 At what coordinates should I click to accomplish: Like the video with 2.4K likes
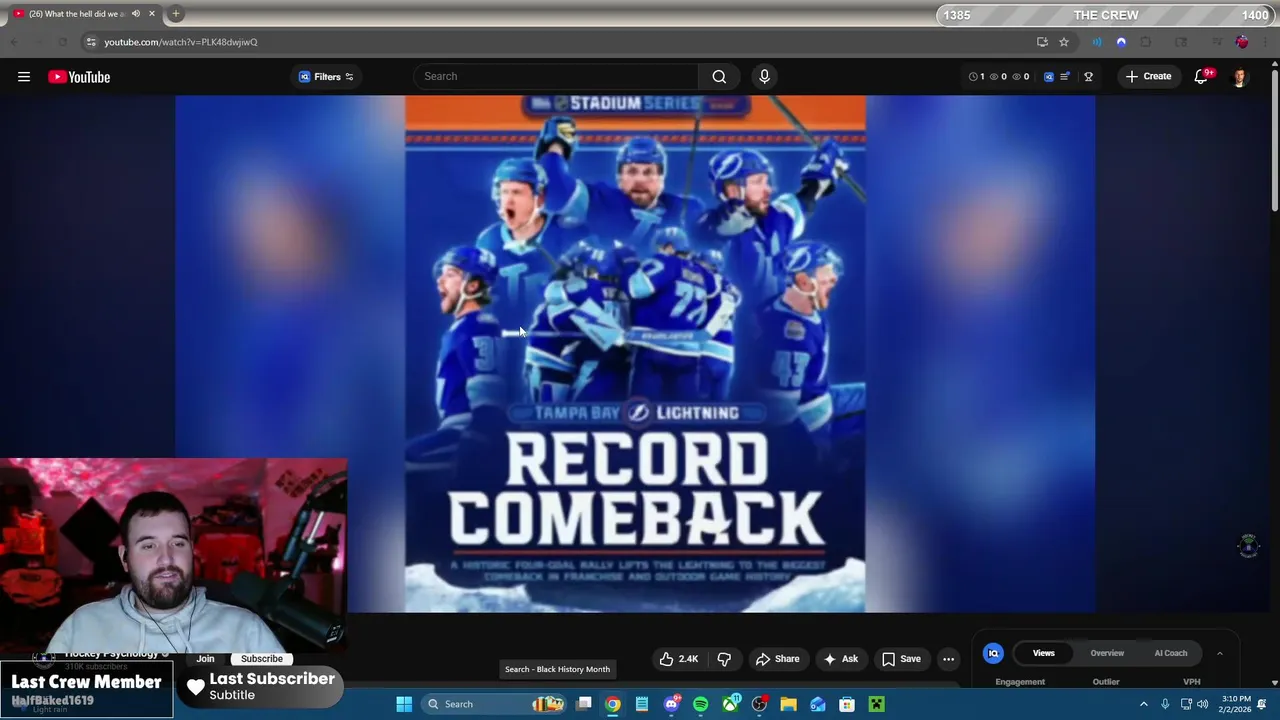pos(677,659)
